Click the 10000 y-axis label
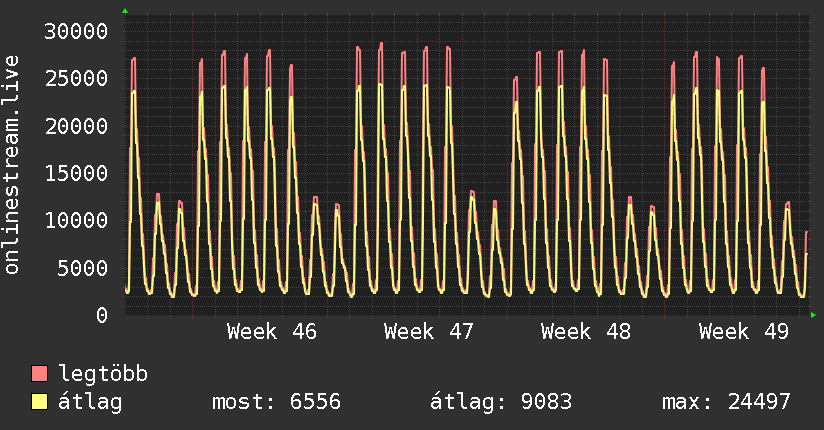The height and width of the screenshot is (430, 824). 76,220
